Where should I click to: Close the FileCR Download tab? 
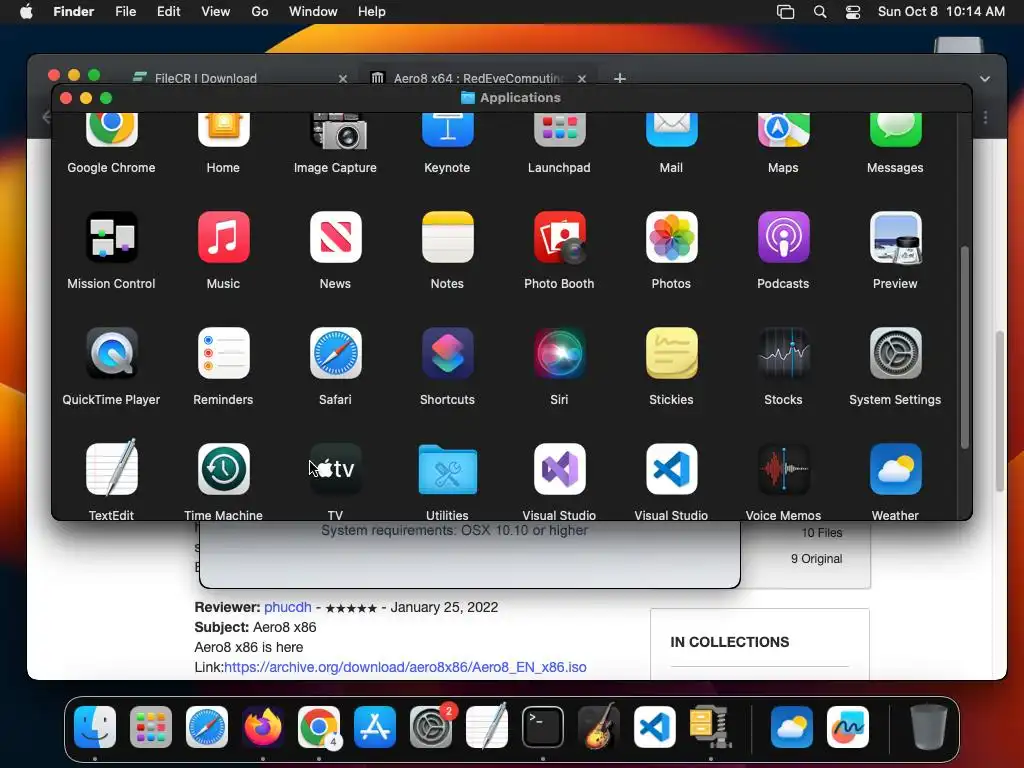(343, 78)
